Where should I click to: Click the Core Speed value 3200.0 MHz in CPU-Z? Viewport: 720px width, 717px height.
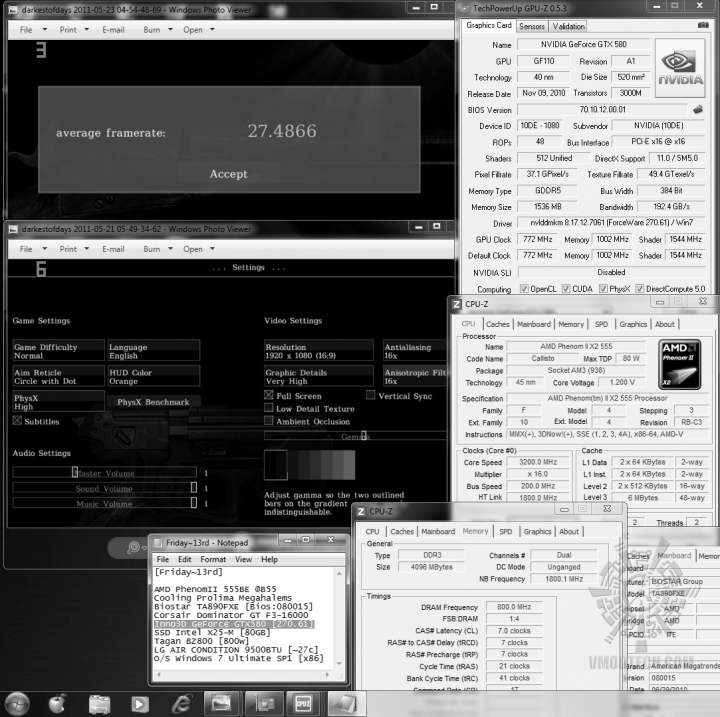[538, 462]
